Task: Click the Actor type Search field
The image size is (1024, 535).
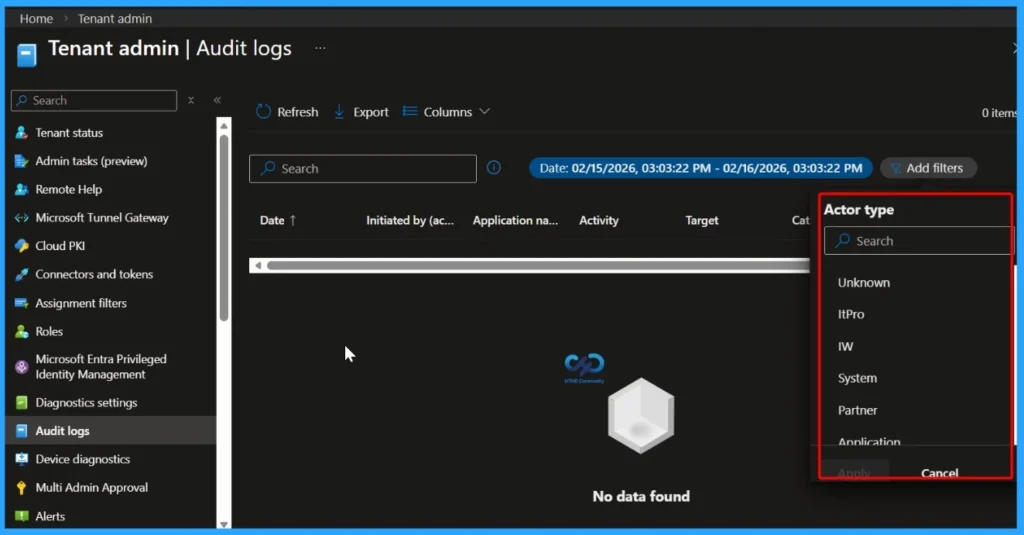Action: (918, 241)
